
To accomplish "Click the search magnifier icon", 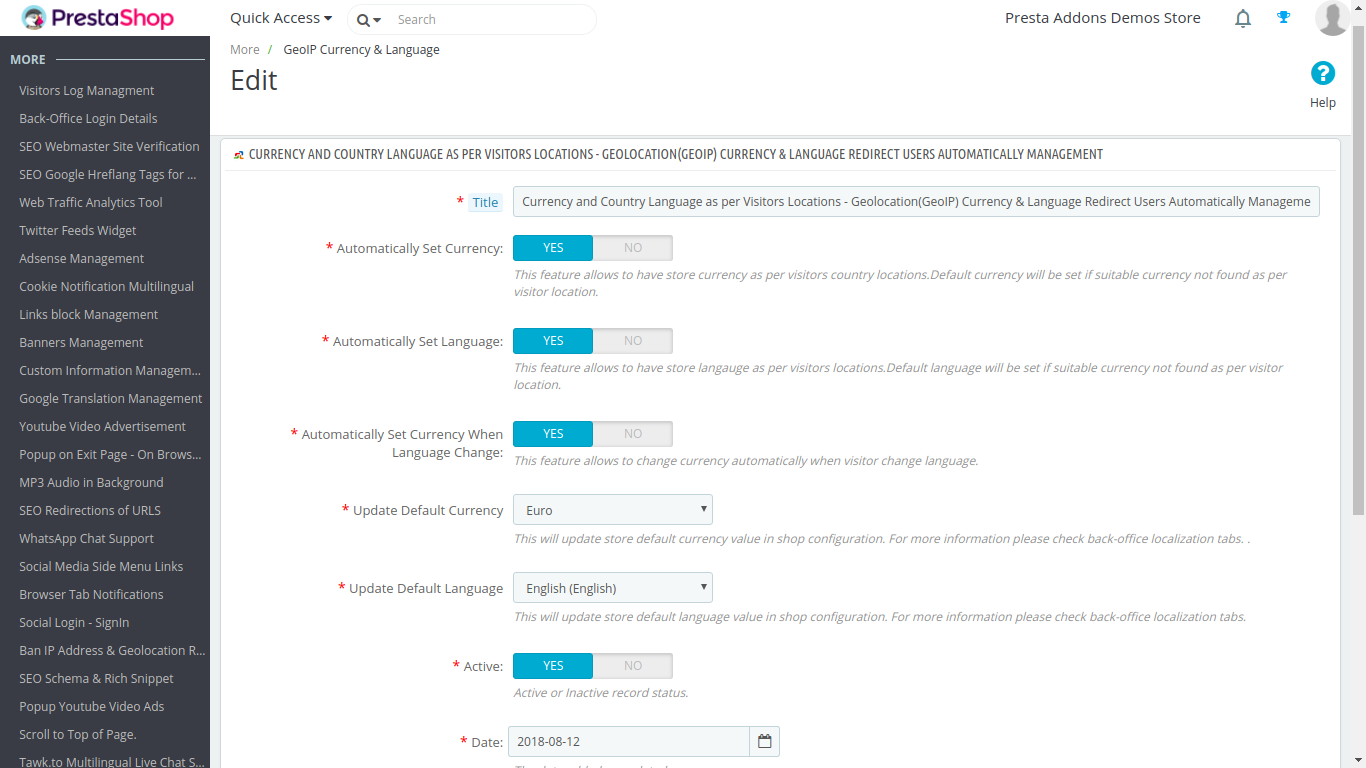I will coord(363,20).
